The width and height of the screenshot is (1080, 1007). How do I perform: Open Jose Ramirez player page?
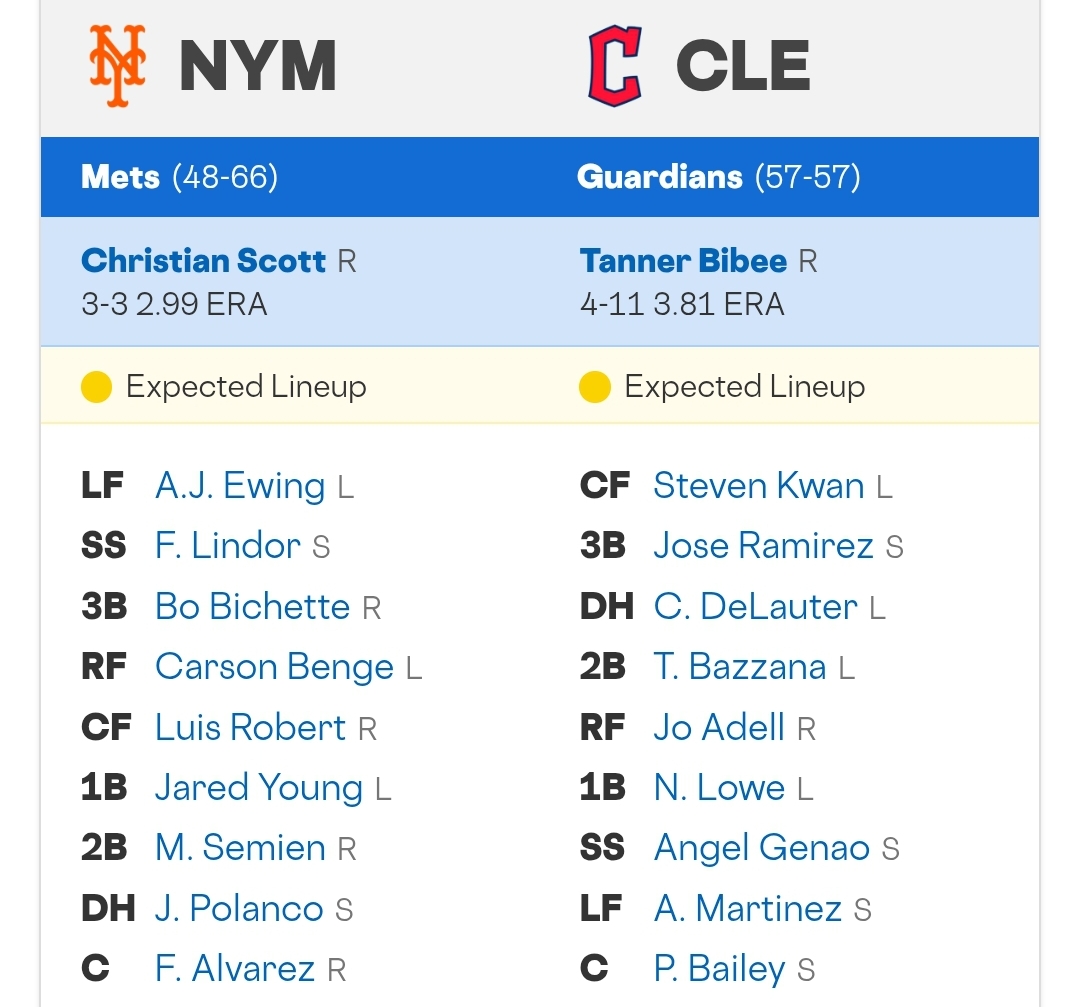[x=764, y=546]
